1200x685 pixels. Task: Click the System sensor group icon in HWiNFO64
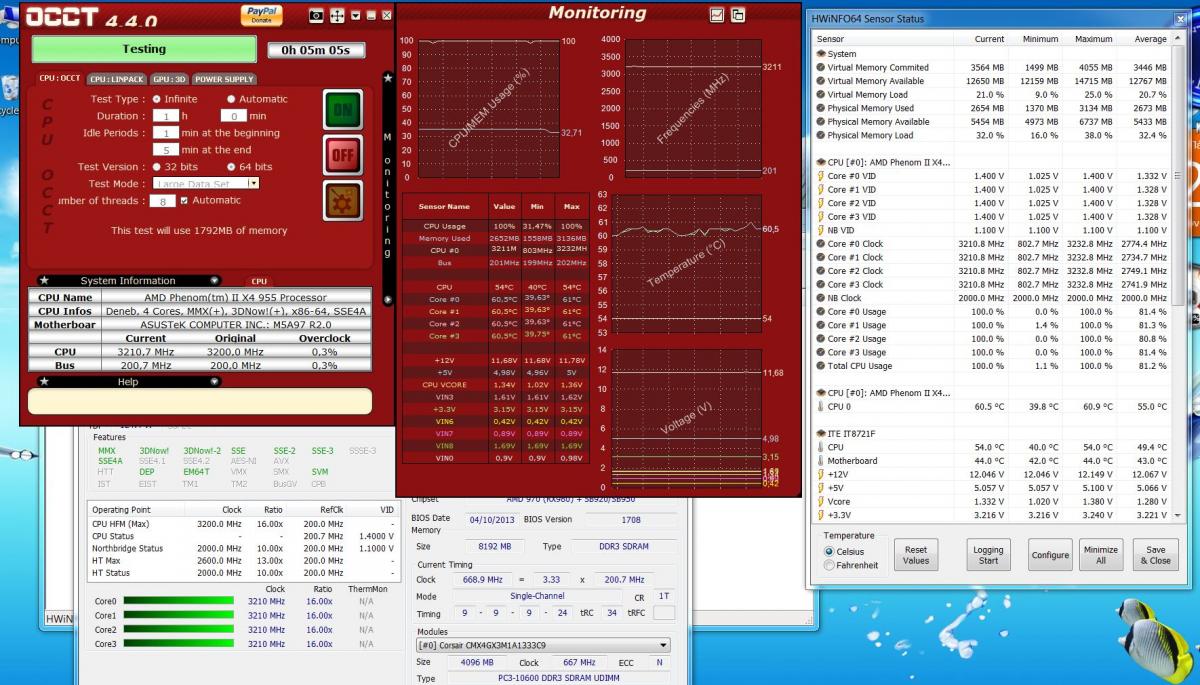coord(820,54)
